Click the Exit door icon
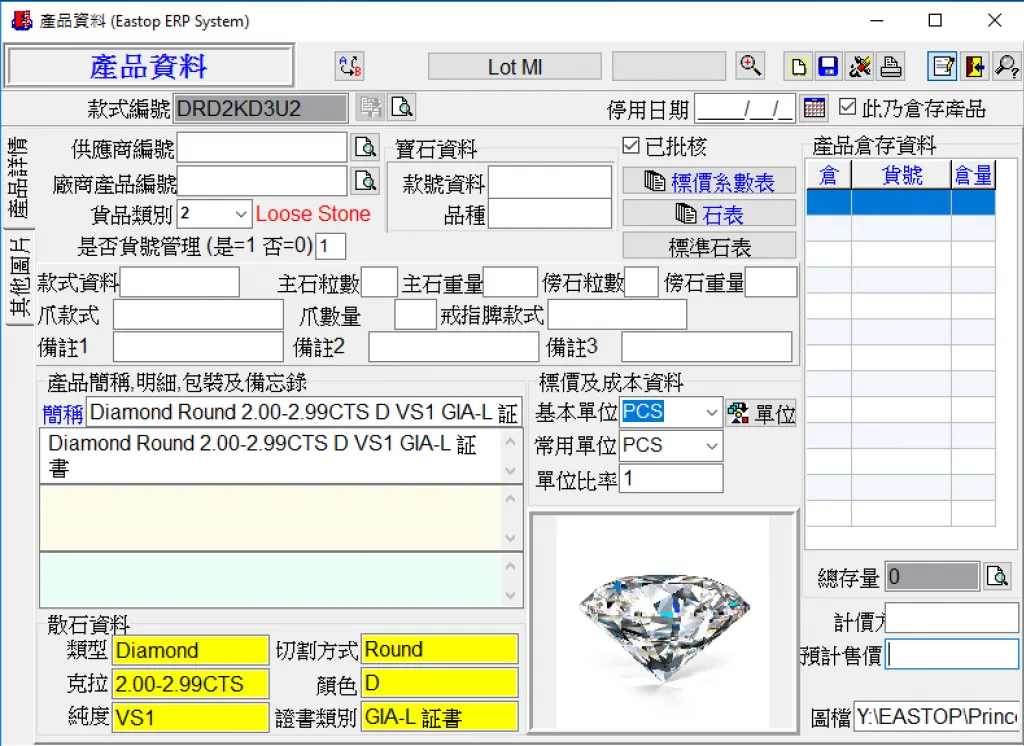Image resolution: width=1024 pixels, height=746 pixels. pos(974,67)
